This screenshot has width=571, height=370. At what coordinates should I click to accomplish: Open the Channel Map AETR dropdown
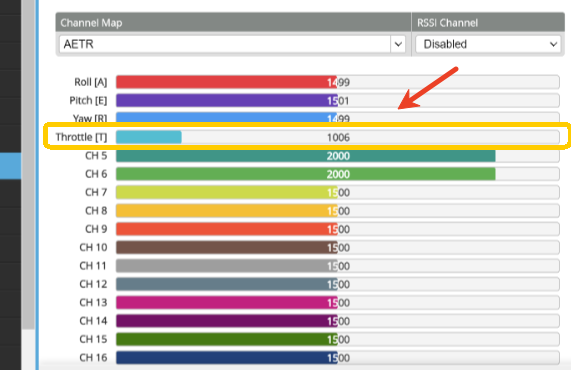pyautogui.click(x=232, y=44)
